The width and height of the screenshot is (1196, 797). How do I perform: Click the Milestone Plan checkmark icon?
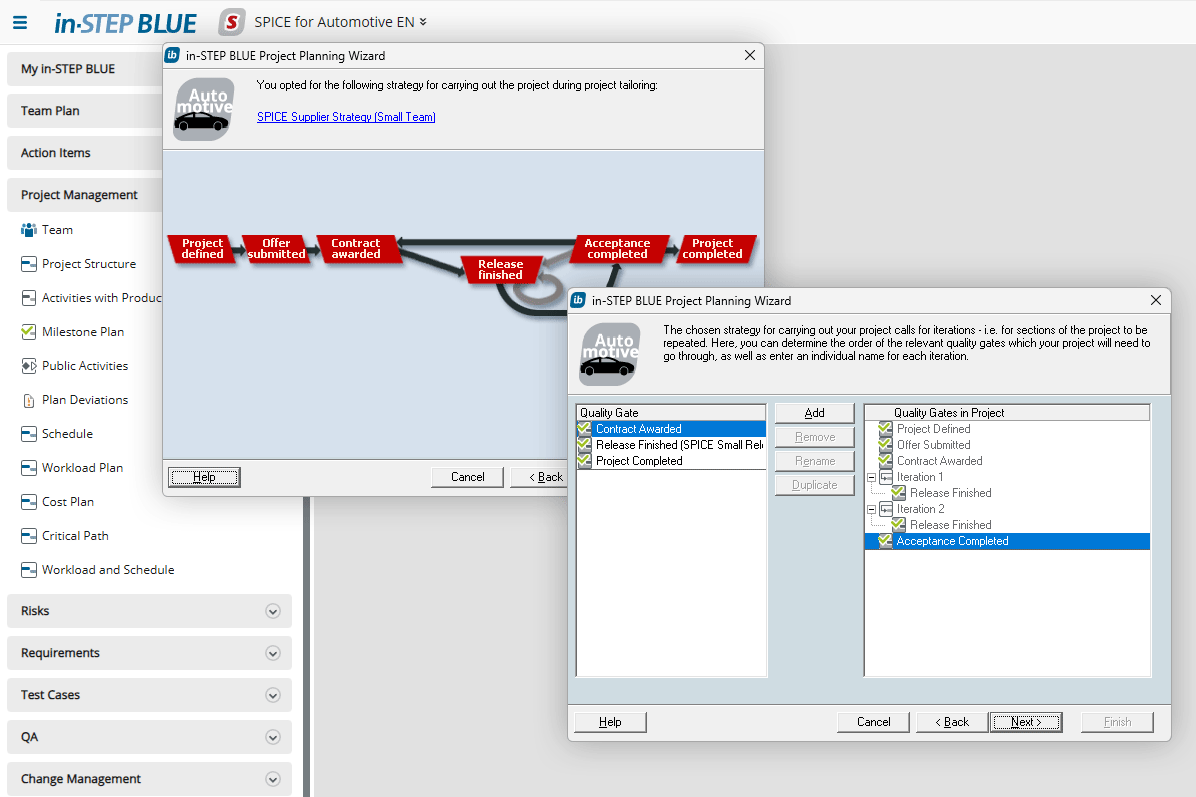28,332
